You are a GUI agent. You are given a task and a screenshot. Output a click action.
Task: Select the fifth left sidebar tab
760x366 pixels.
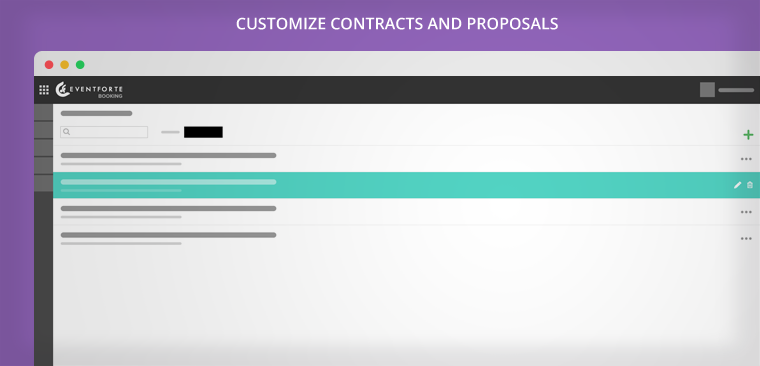(43, 183)
